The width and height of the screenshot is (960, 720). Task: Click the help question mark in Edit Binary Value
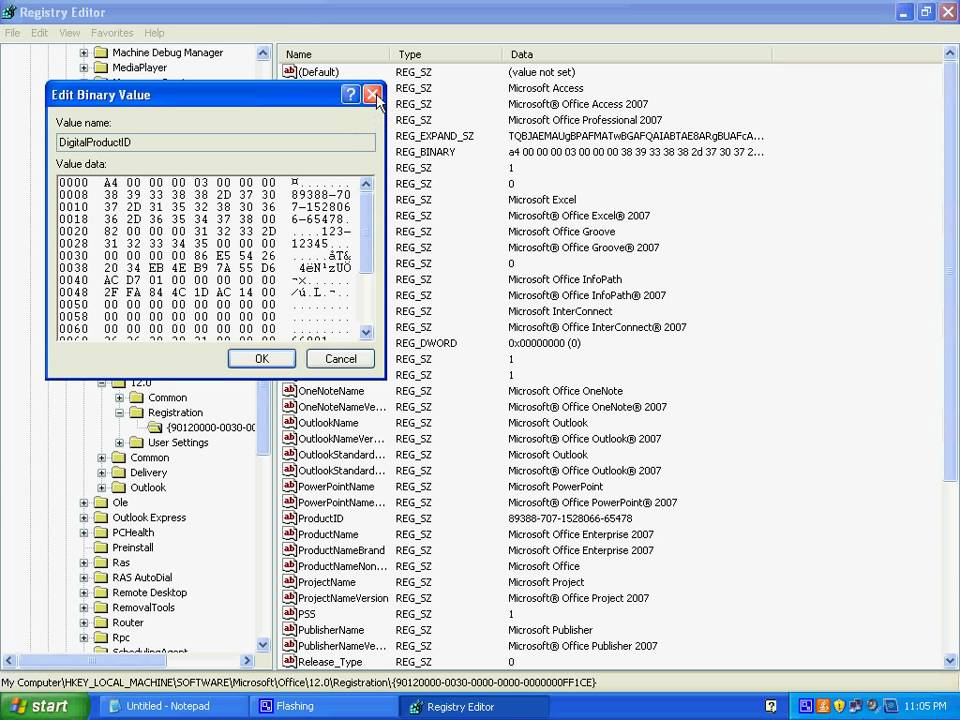[x=350, y=94]
